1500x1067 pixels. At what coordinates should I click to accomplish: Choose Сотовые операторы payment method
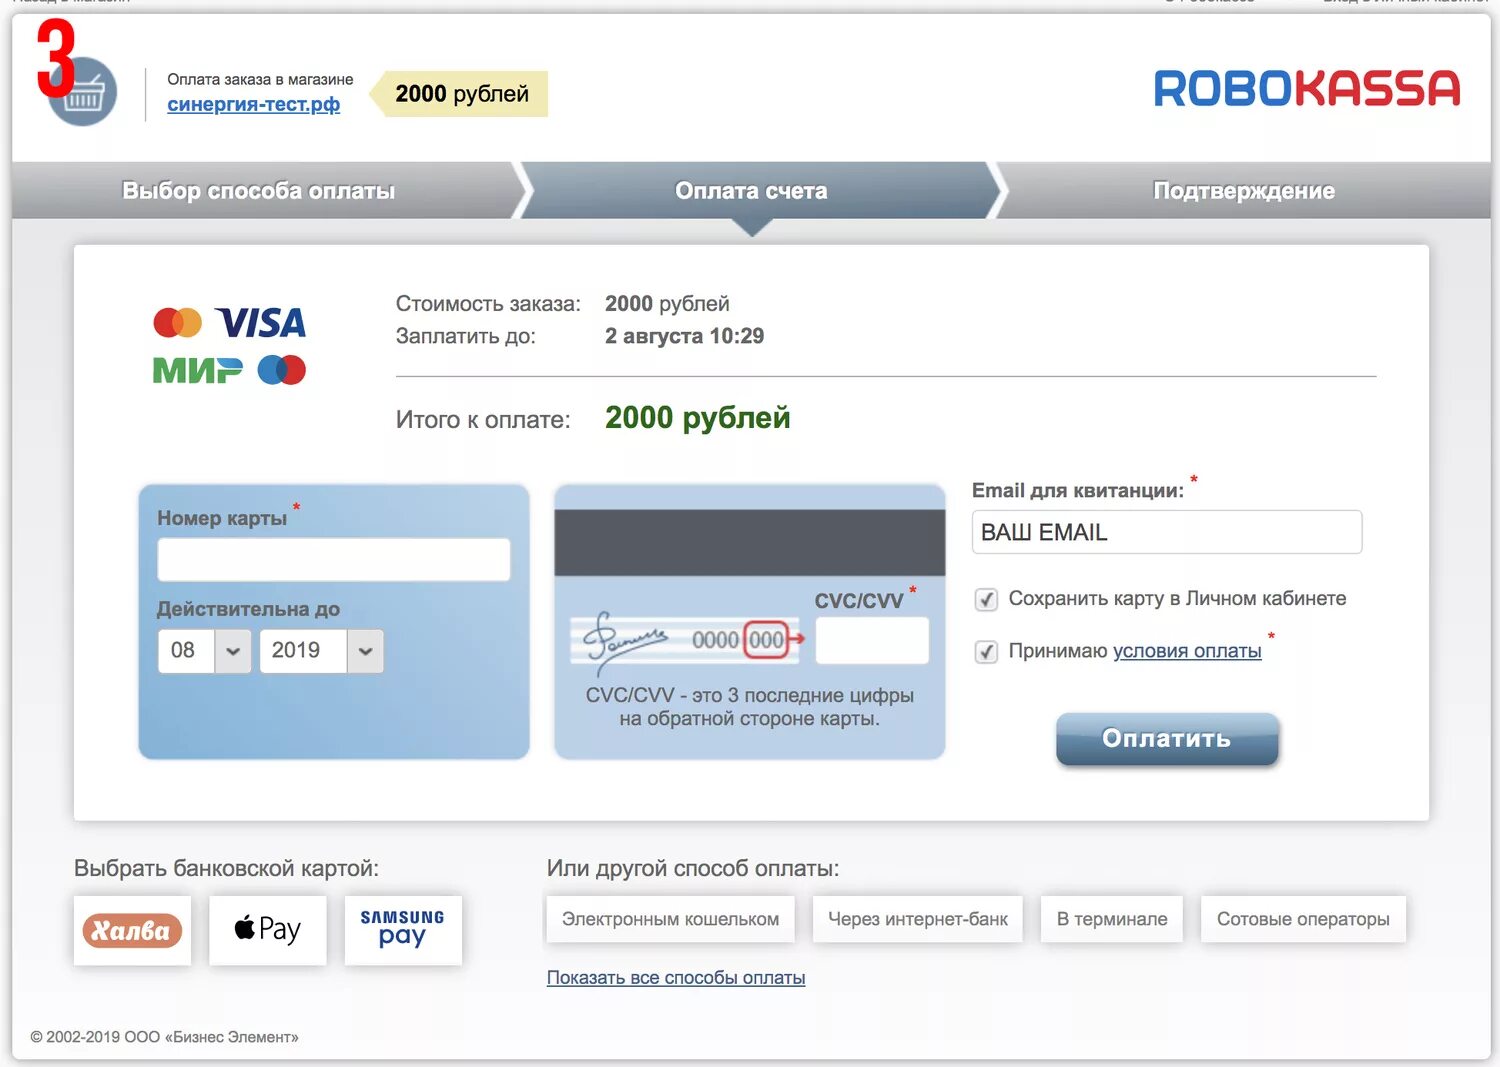coord(1303,919)
